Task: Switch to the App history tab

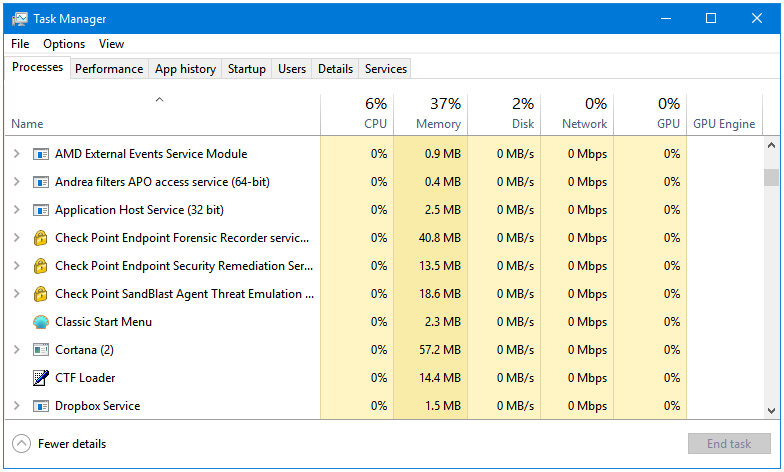Action: (185, 68)
